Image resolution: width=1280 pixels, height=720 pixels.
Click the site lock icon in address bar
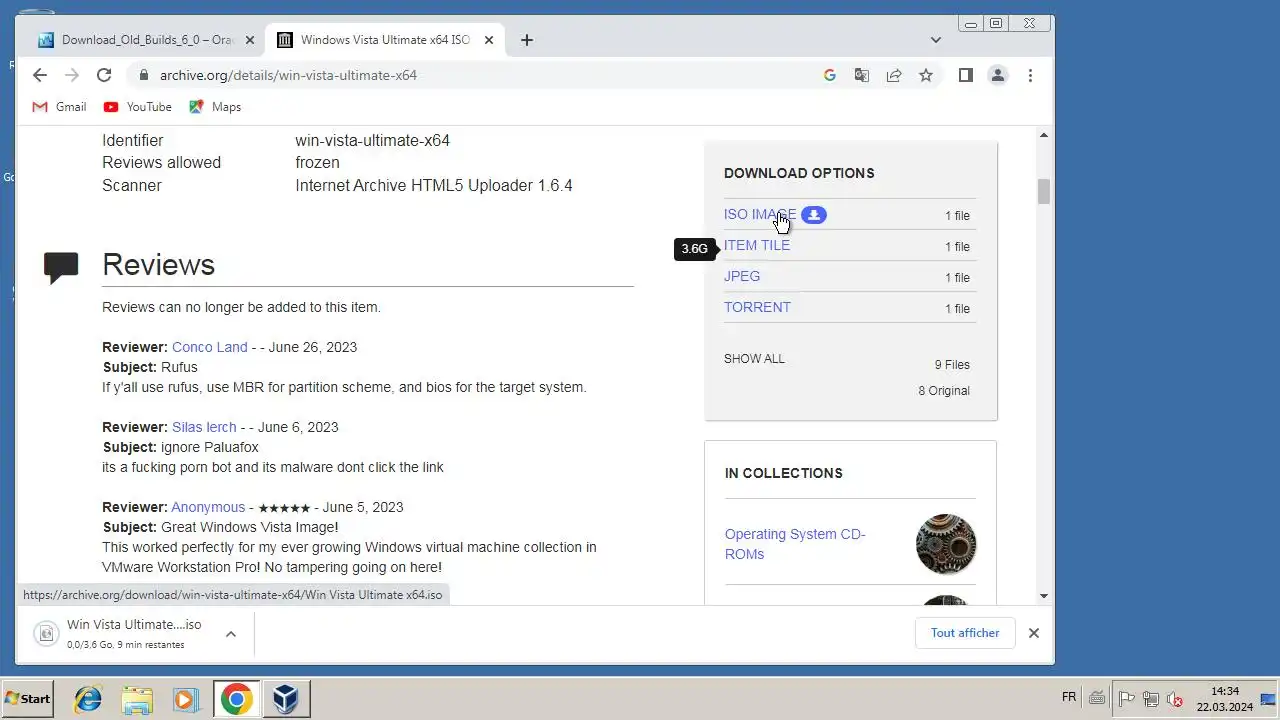[143, 75]
